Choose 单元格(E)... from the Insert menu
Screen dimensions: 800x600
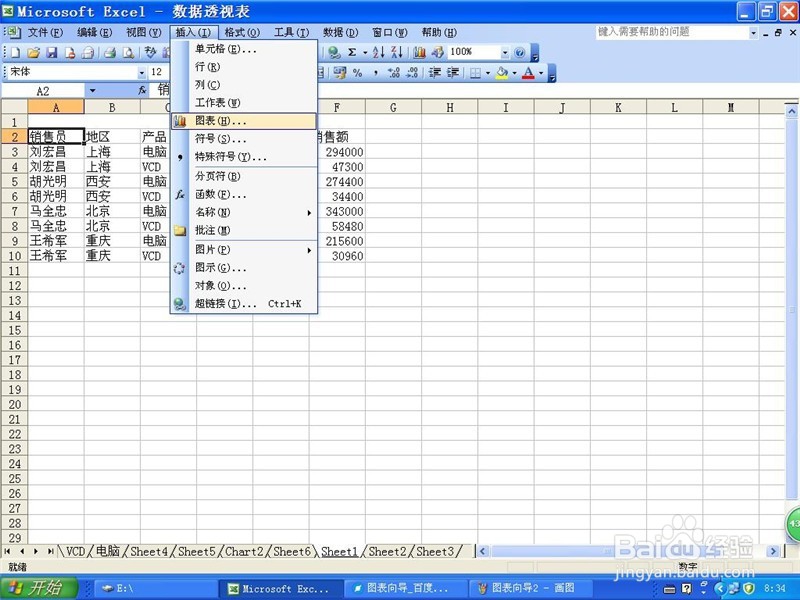[x=244, y=49]
